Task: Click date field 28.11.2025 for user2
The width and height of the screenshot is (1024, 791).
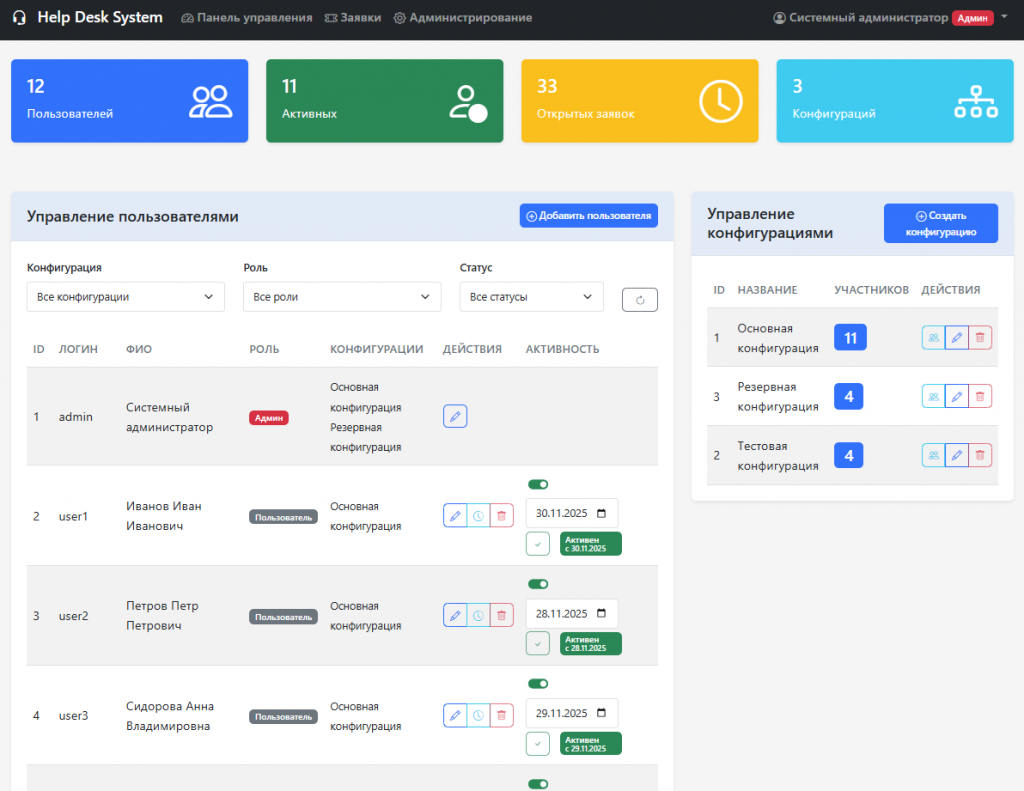Action: [x=571, y=613]
